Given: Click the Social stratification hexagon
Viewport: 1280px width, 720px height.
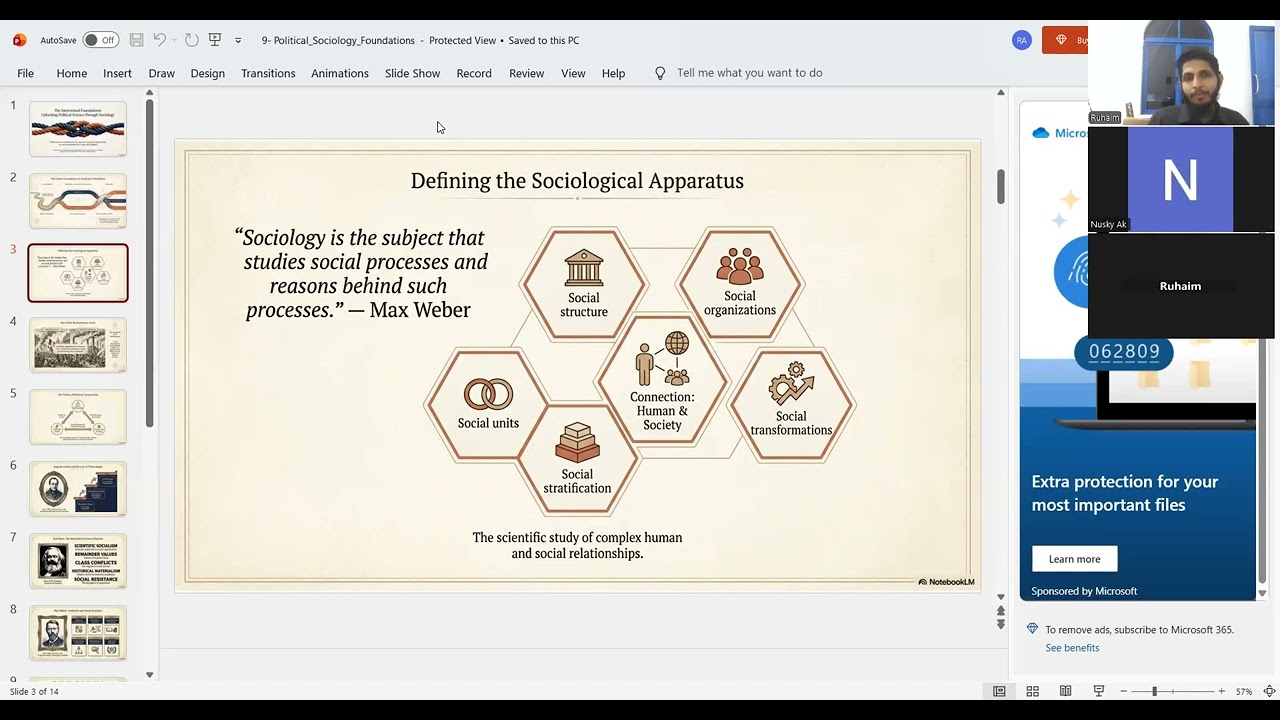Looking at the screenshot, I should click(577, 460).
